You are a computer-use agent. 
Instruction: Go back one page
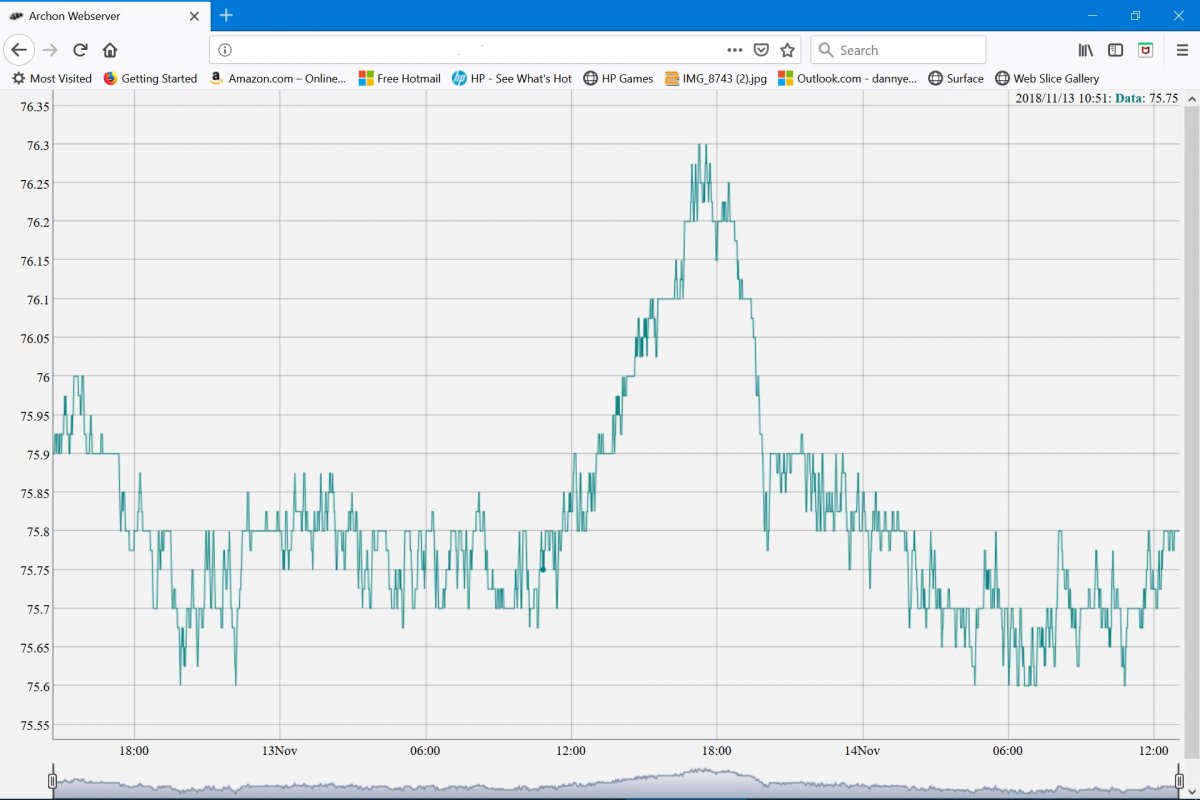pyautogui.click(x=19, y=50)
